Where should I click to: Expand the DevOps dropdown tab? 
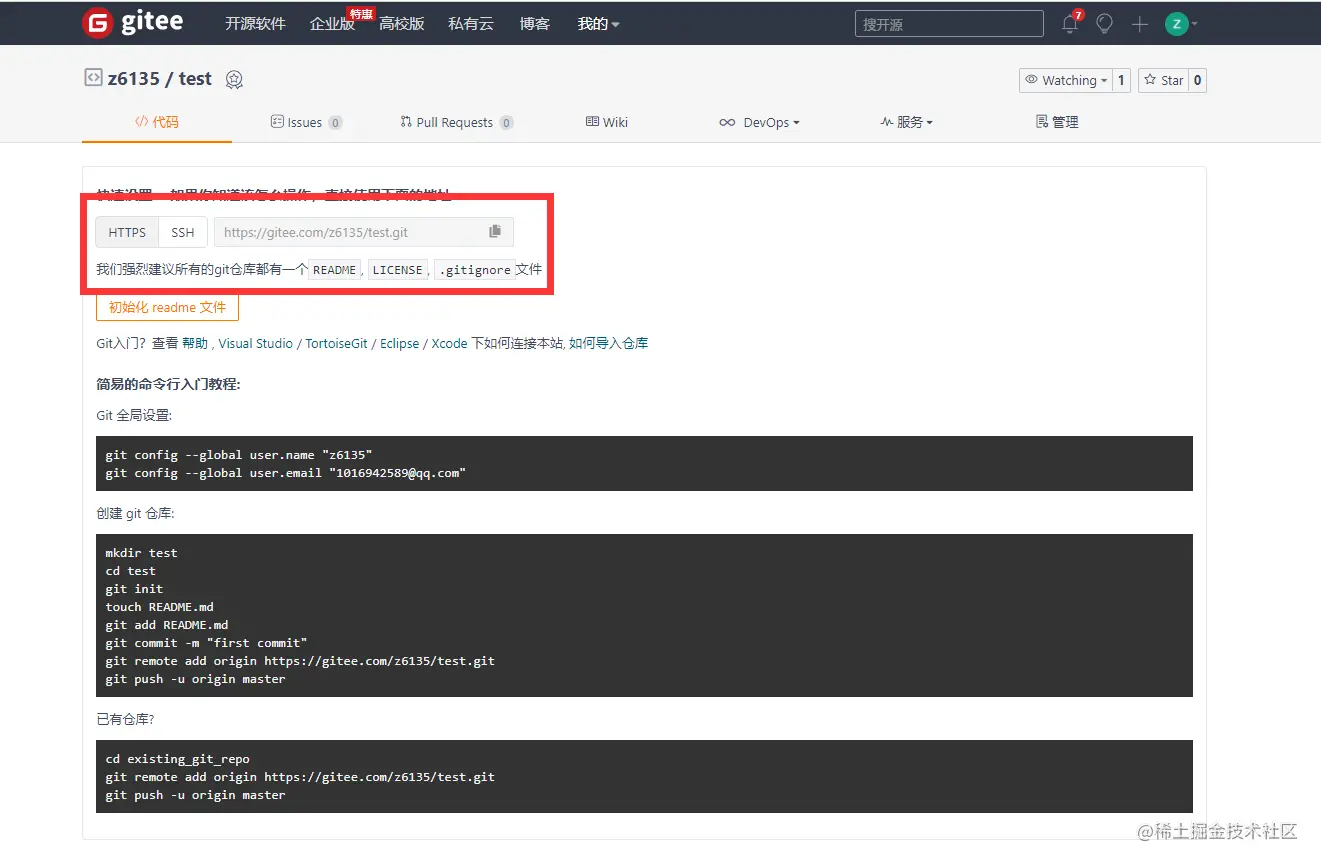tap(759, 122)
